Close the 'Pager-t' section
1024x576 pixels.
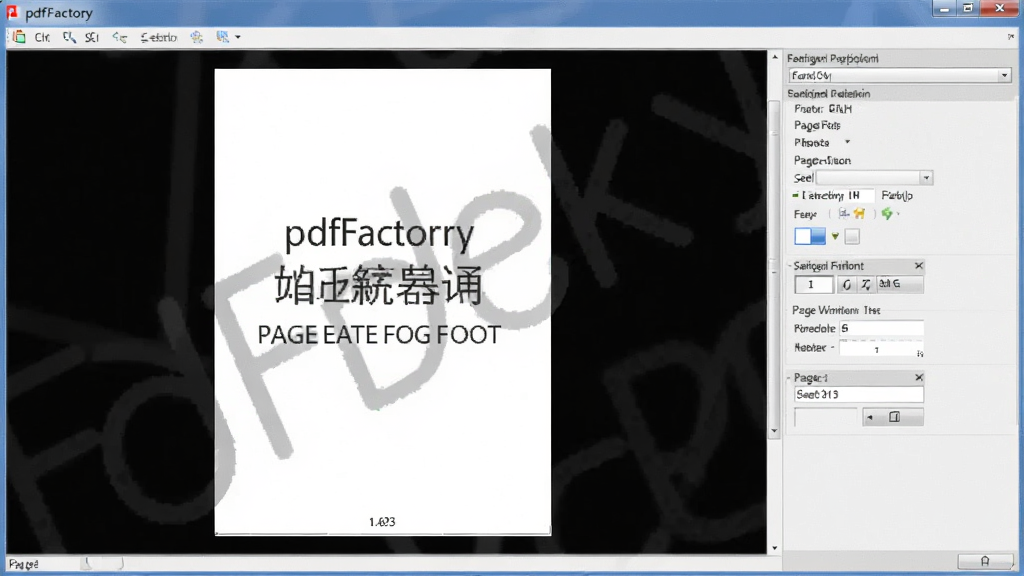[x=919, y=377]
